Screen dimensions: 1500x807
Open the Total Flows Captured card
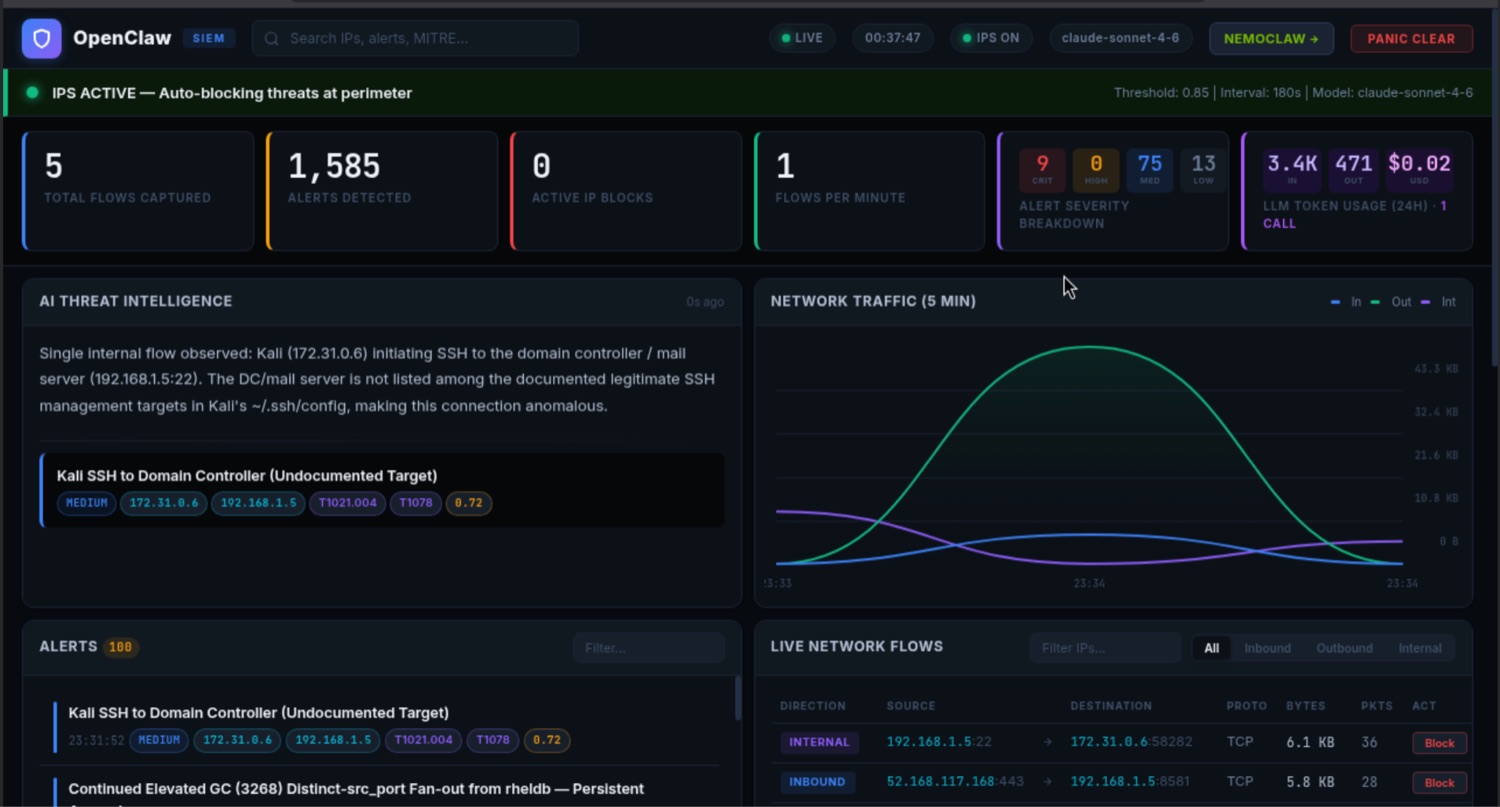138,190
